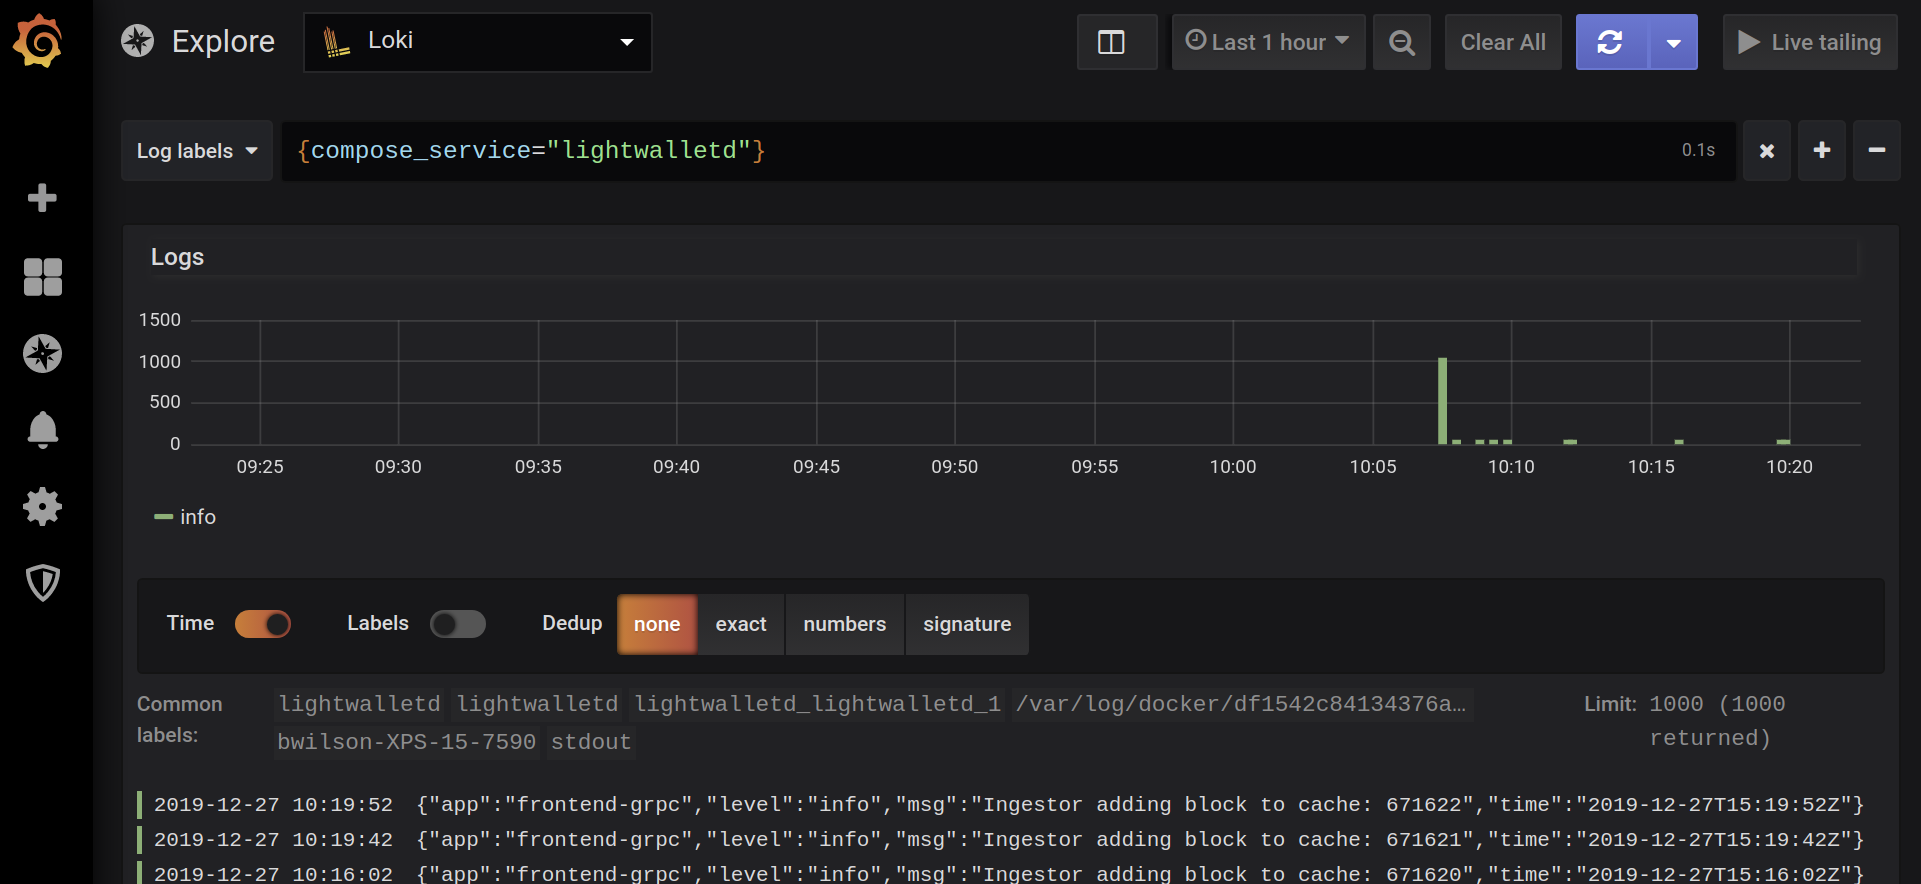
Task: Click the log row at 10:19:52
Action: (x=1000, y=805)
